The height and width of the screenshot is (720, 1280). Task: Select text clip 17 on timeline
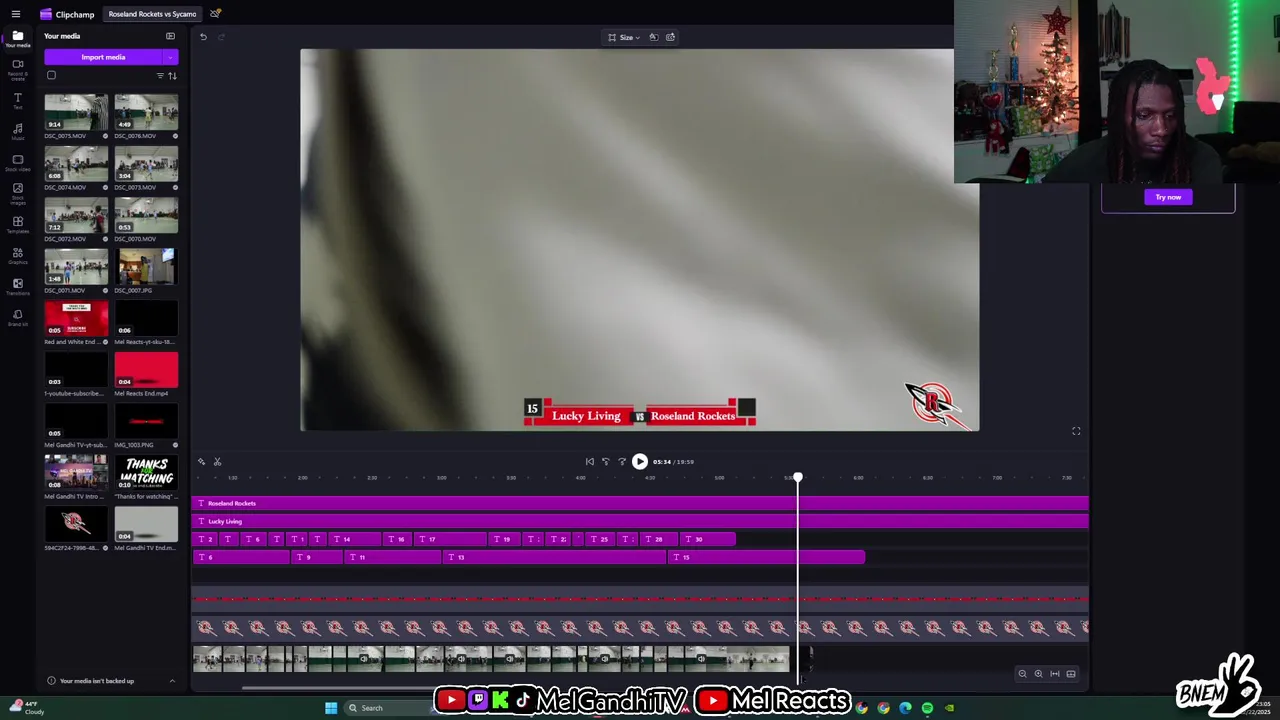point(450,539)
